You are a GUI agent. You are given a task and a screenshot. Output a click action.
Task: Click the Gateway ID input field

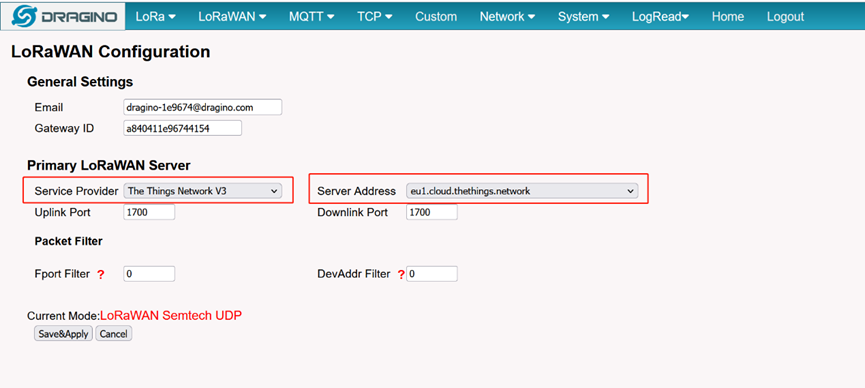pos(183,128)
